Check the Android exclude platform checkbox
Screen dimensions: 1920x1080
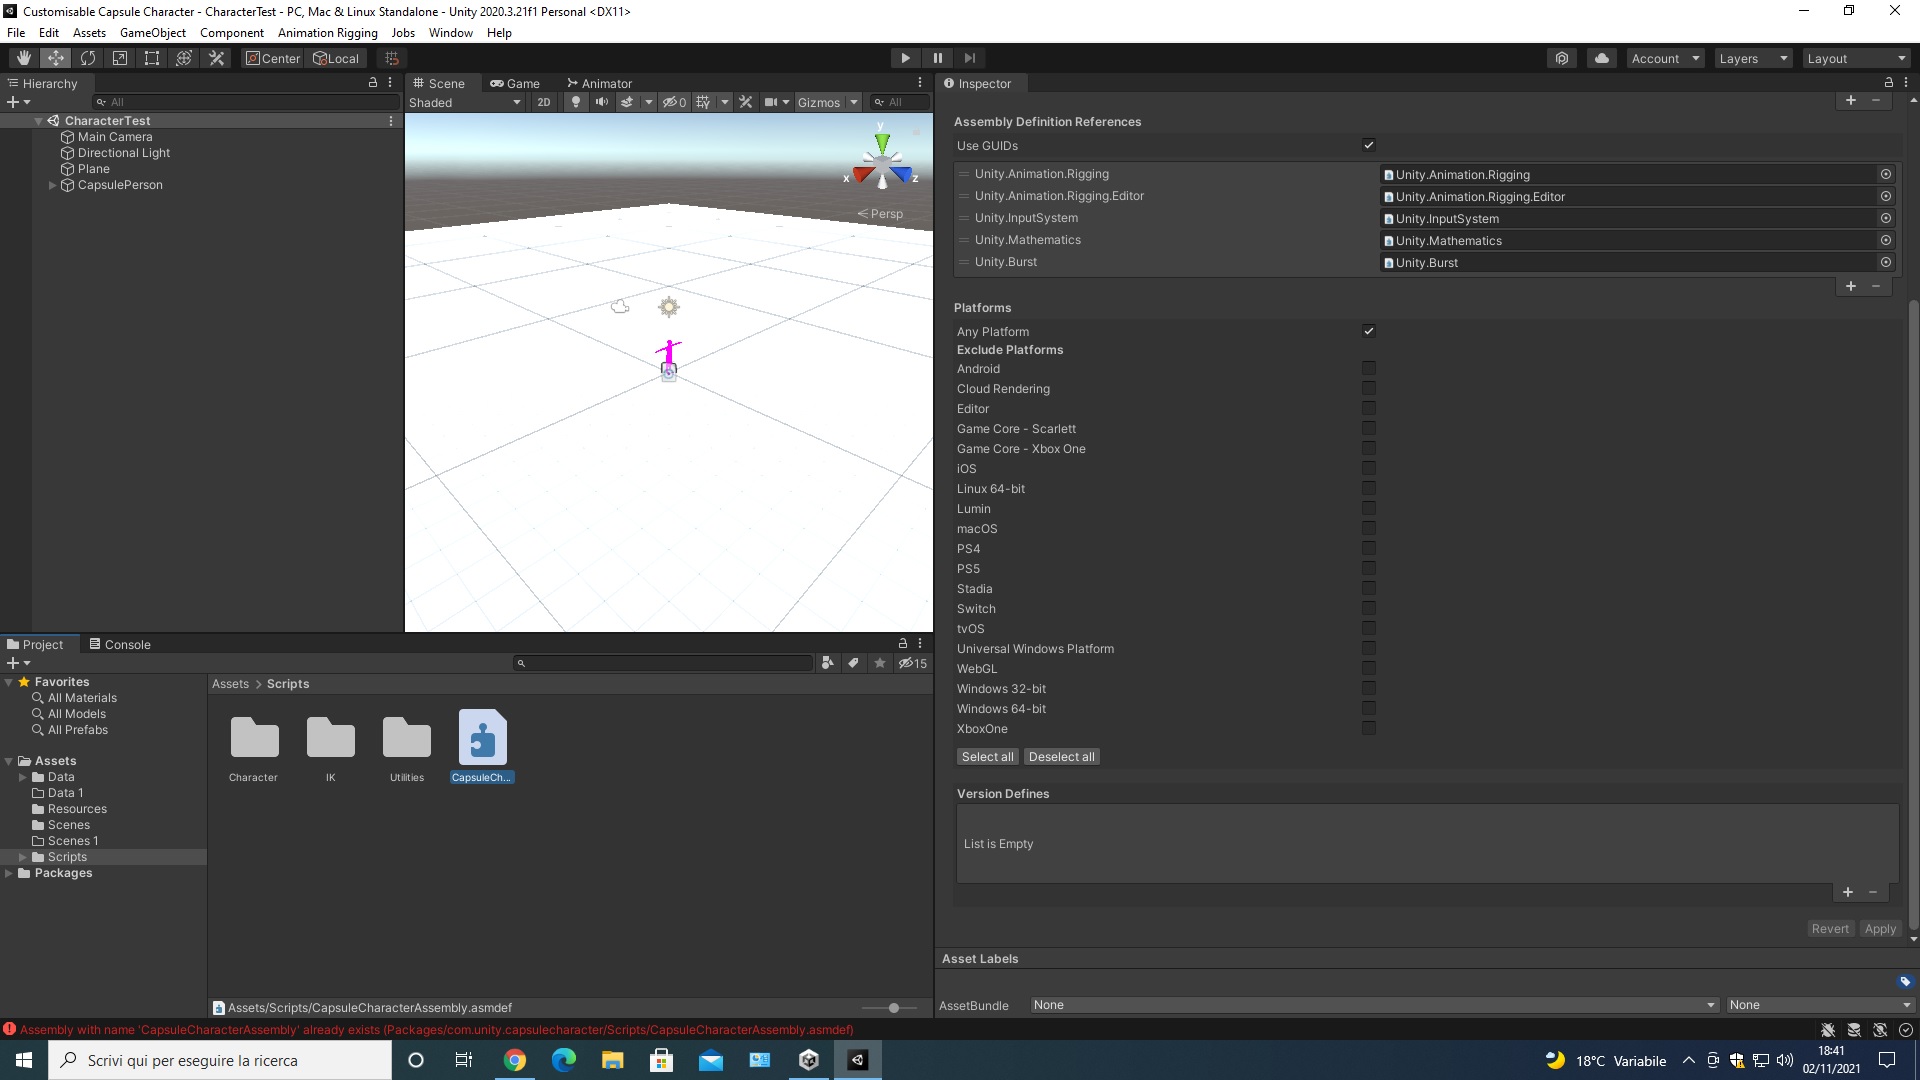pos(1369,368)
